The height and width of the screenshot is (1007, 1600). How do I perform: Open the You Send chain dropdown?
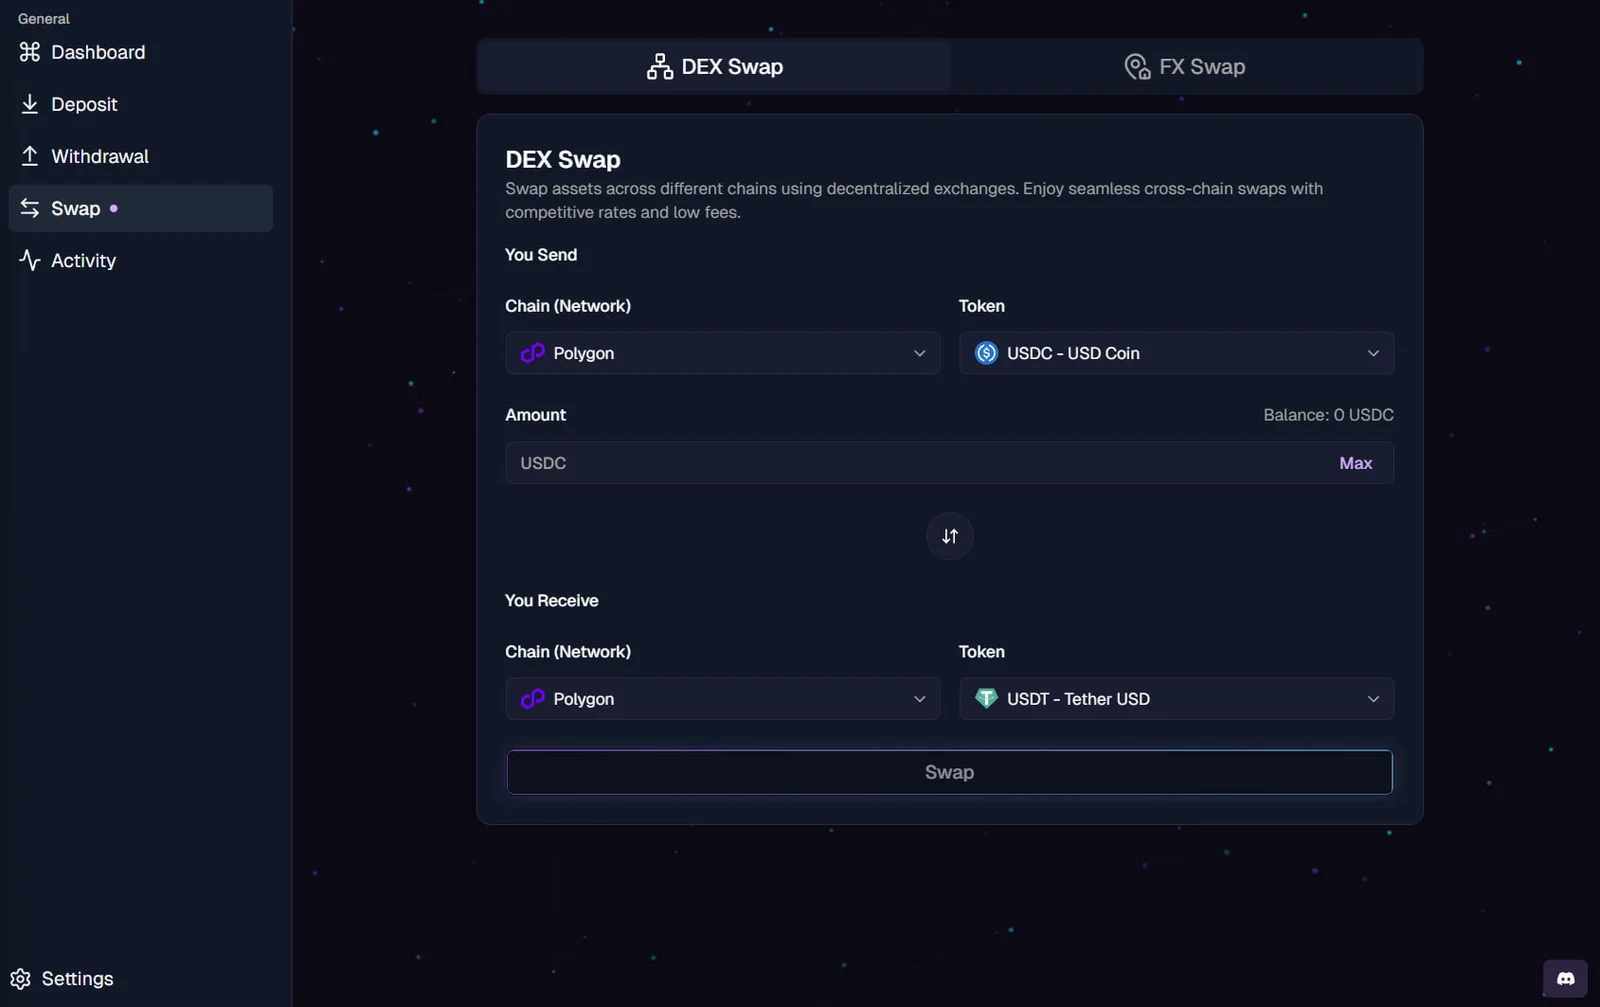(723, 353)
